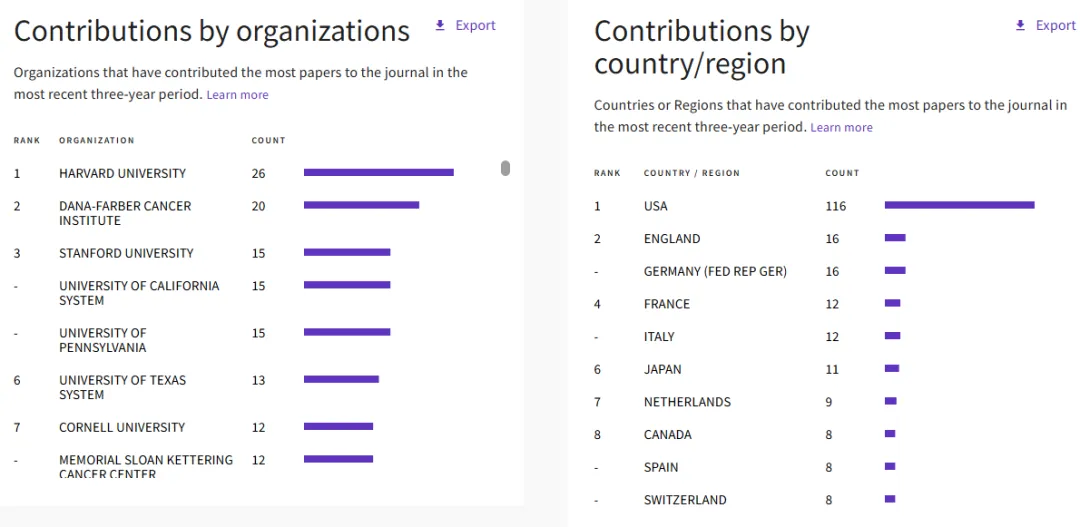
Task: Click Netherlands count 9
Action: click(x=829, y=402)
